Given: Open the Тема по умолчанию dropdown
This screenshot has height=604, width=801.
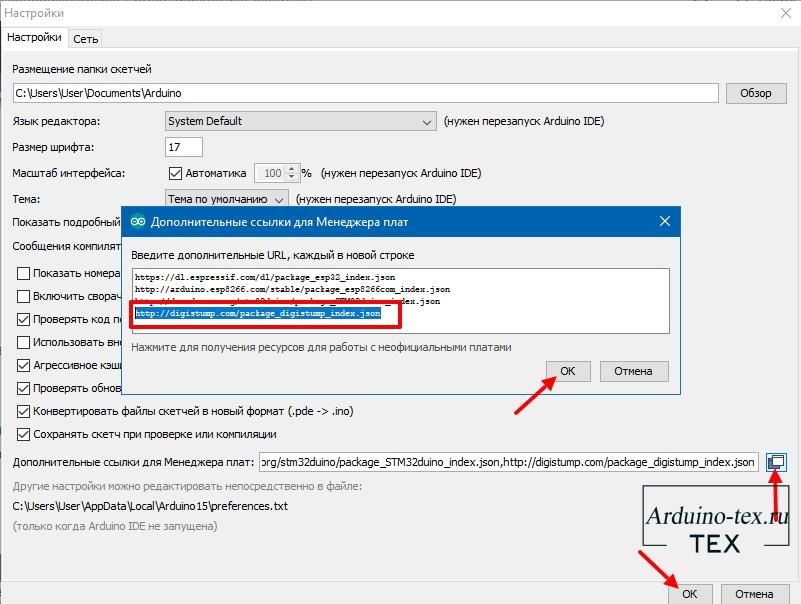Looking at the screenshot, I should click(227, 199).
